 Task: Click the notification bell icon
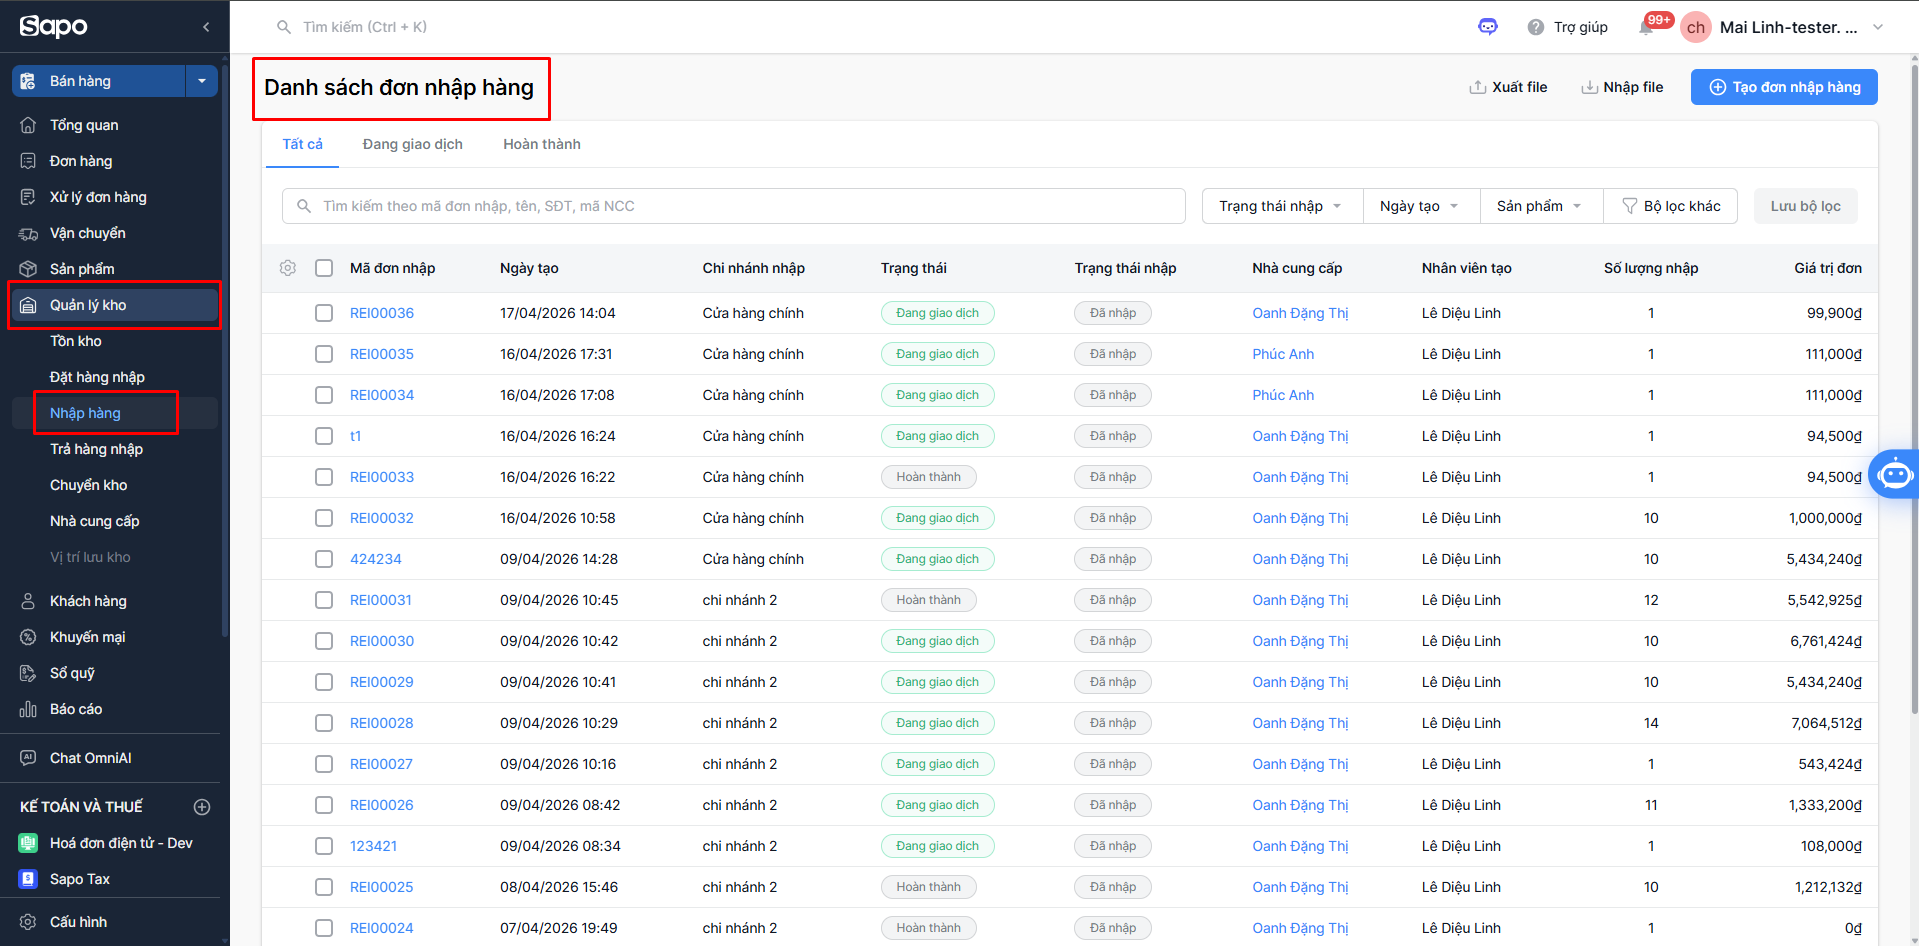click(x=1646, y=28)
